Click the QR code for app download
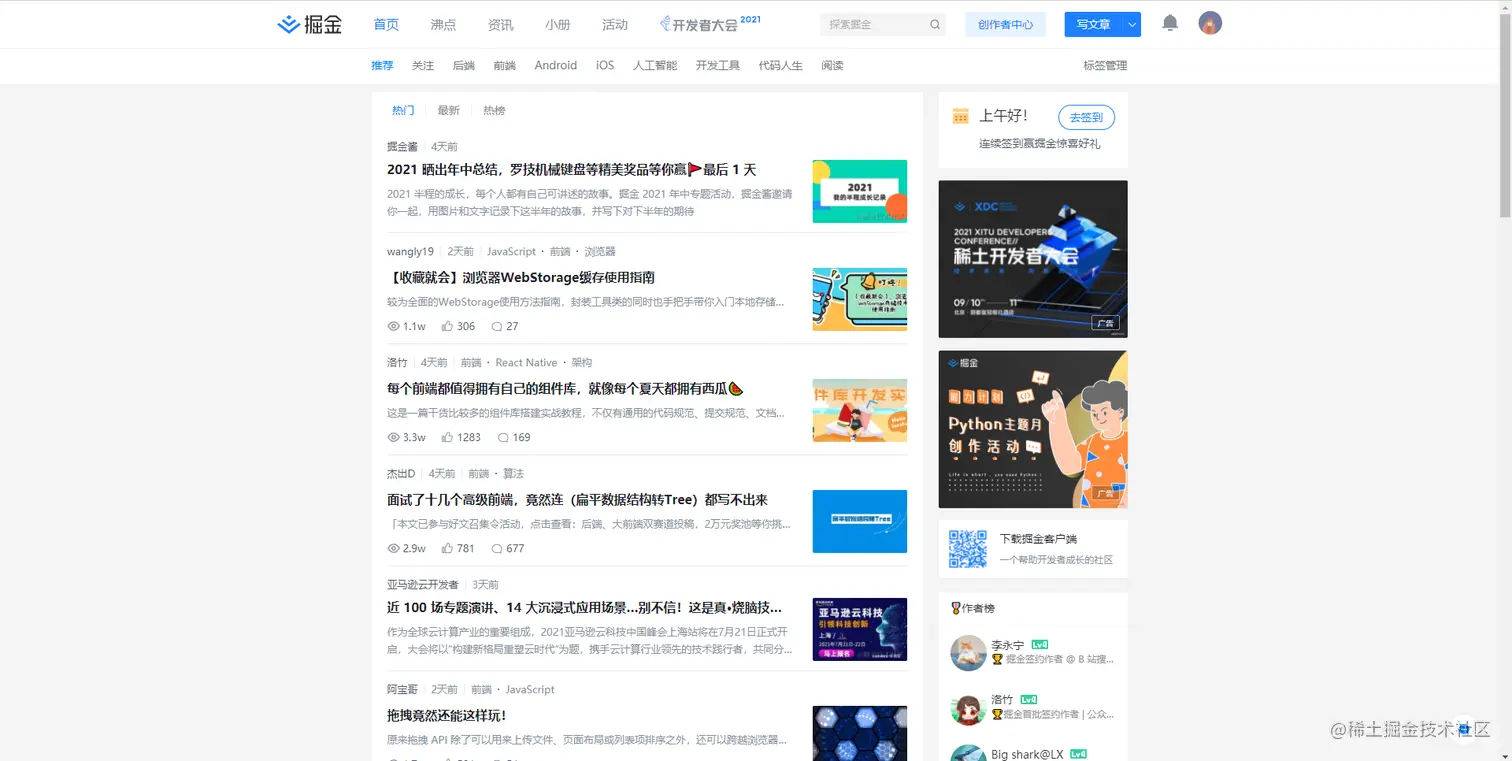Viewport: 1512px width, 761px height. [x=968, y=549]
